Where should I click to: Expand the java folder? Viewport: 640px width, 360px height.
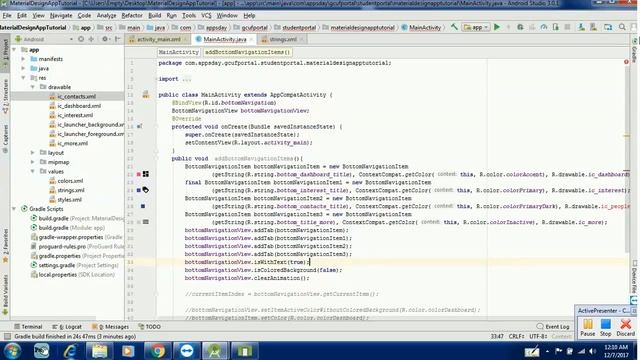pos(24,69)
